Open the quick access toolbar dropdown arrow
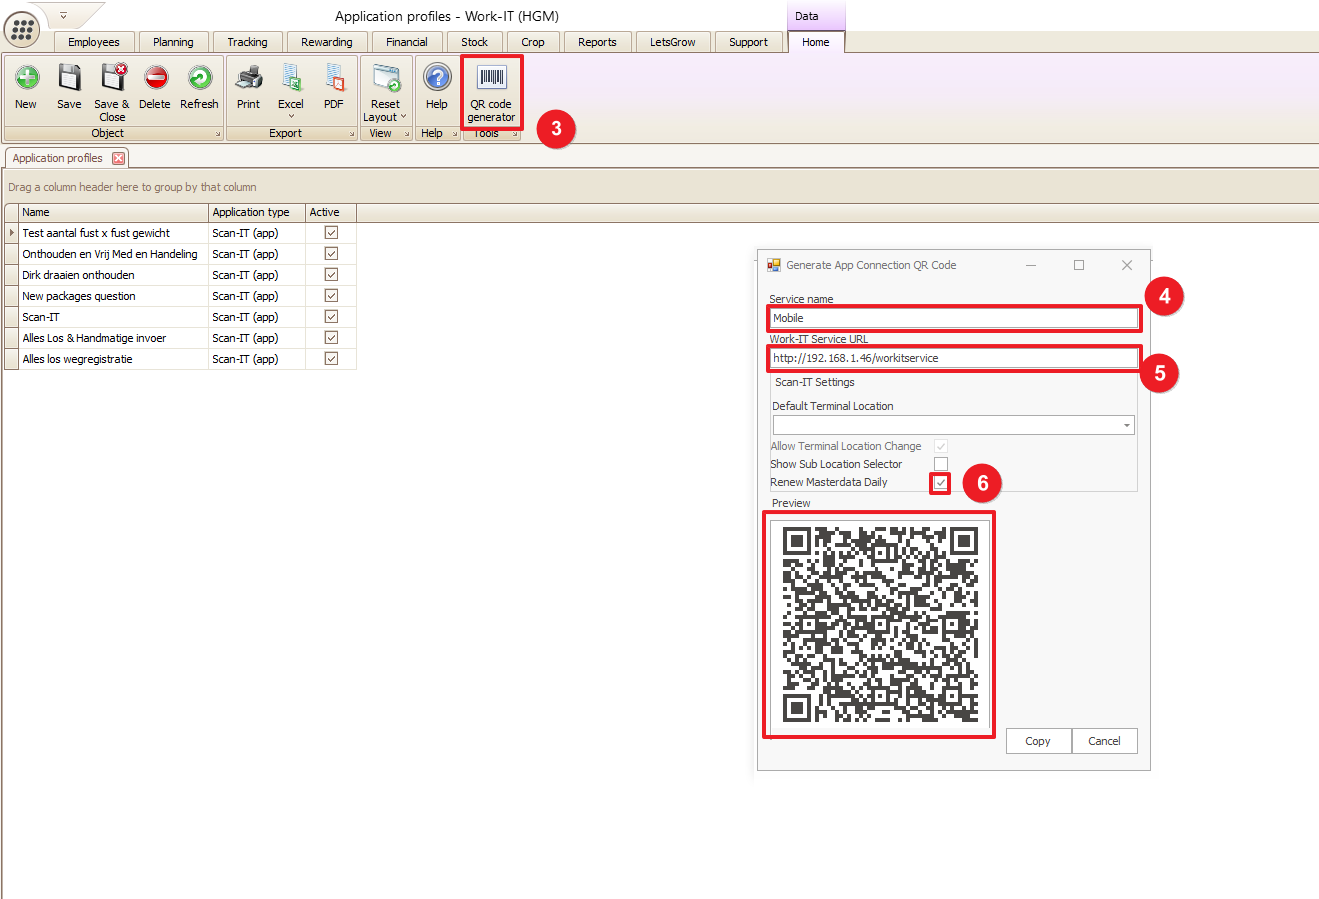This screenshot has width=1319, height=899. click(x=63, y=16)
